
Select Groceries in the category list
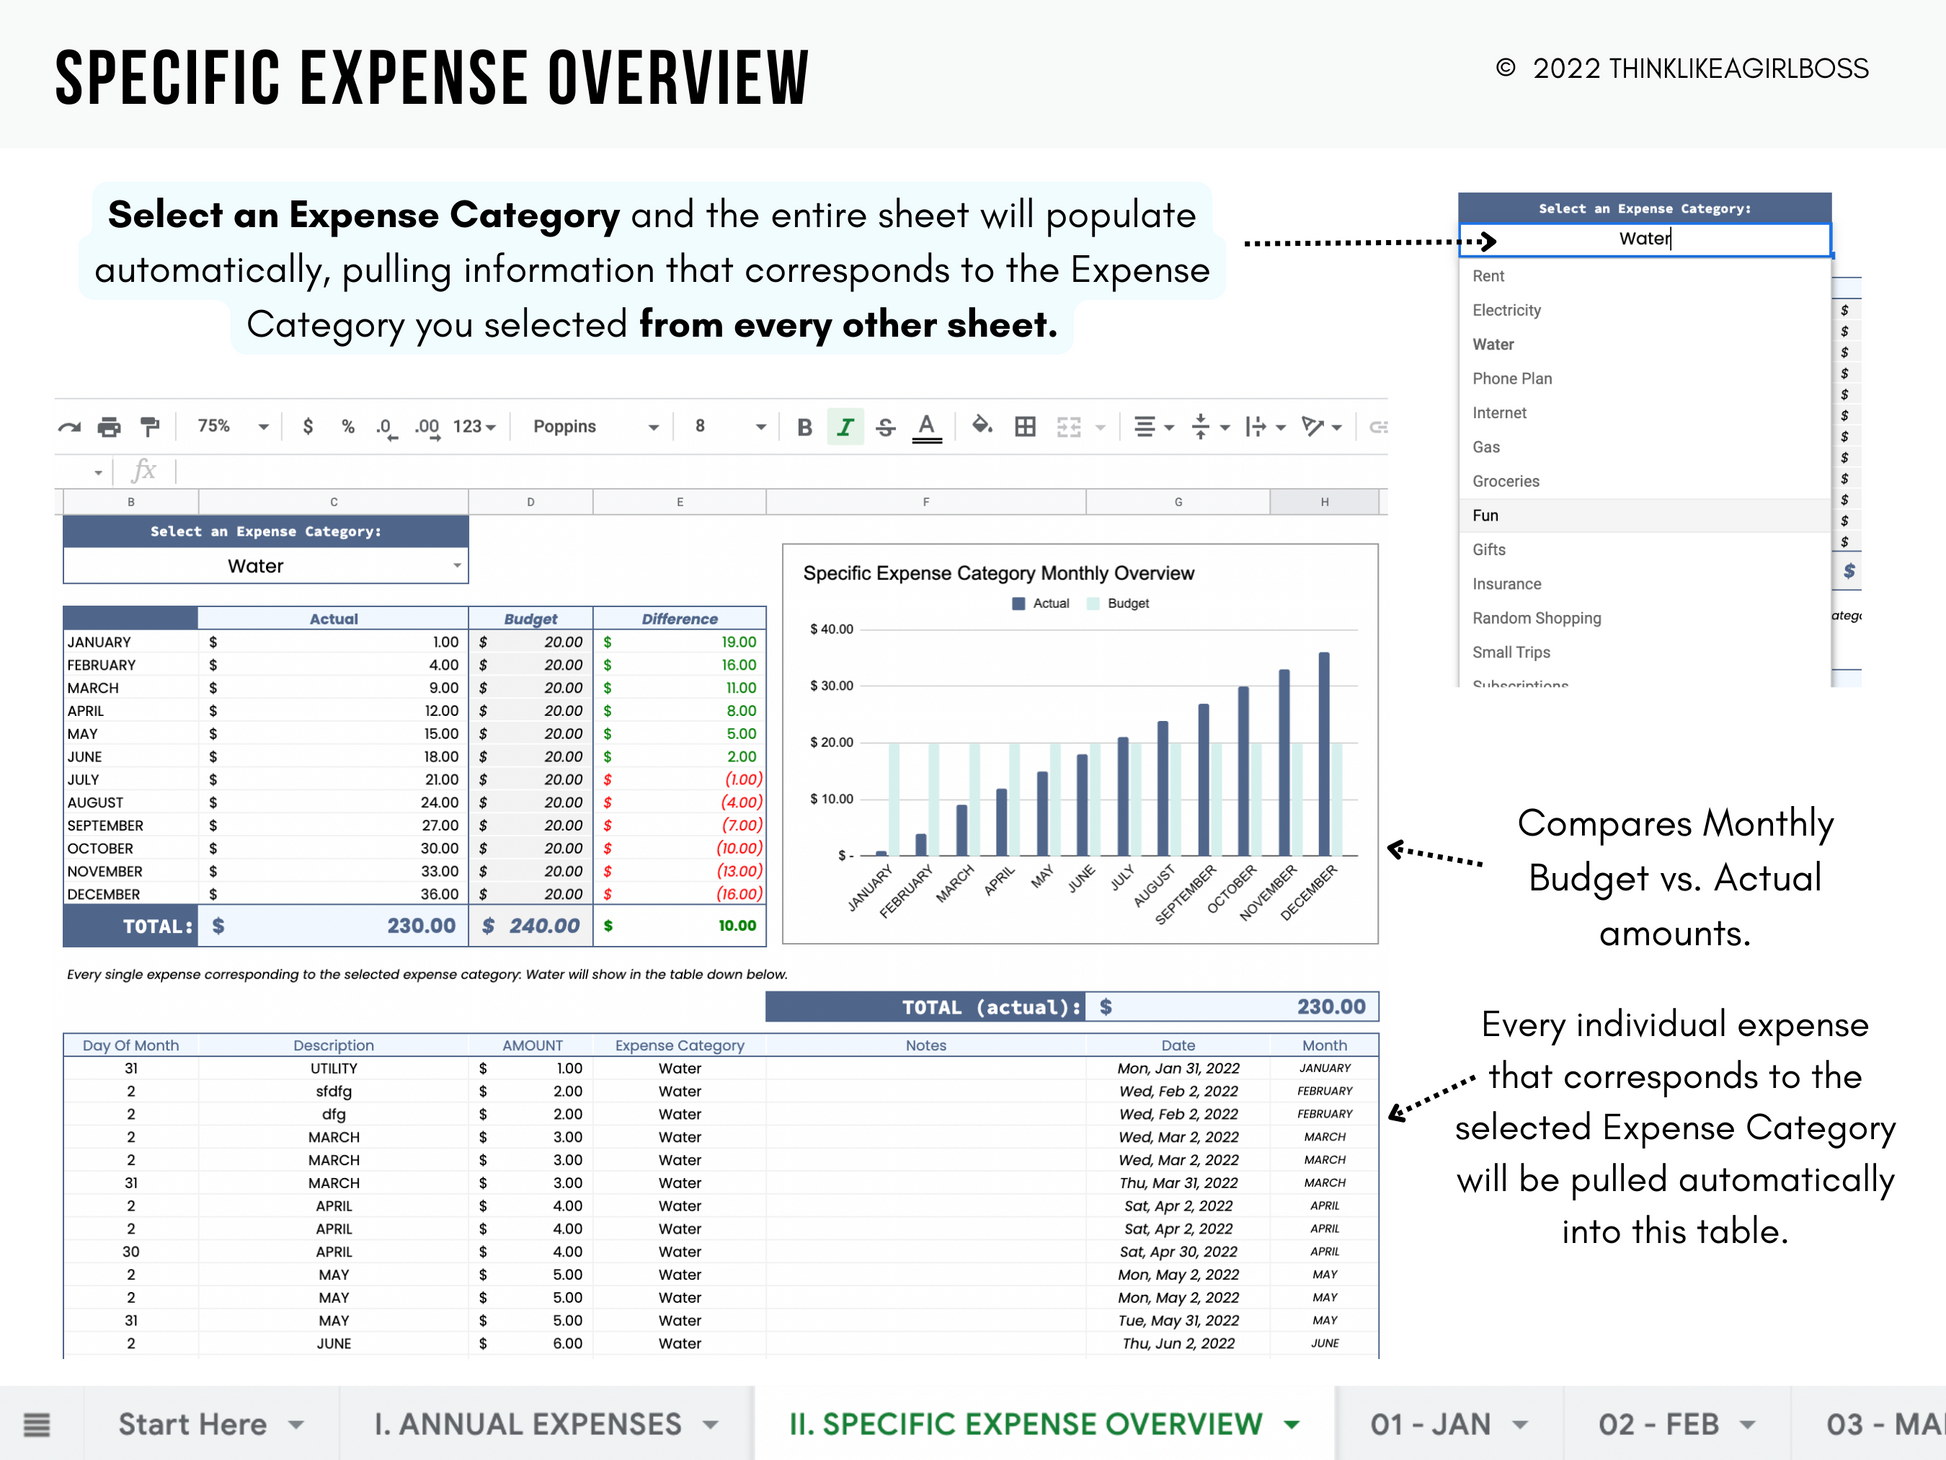click(1505, 481)
